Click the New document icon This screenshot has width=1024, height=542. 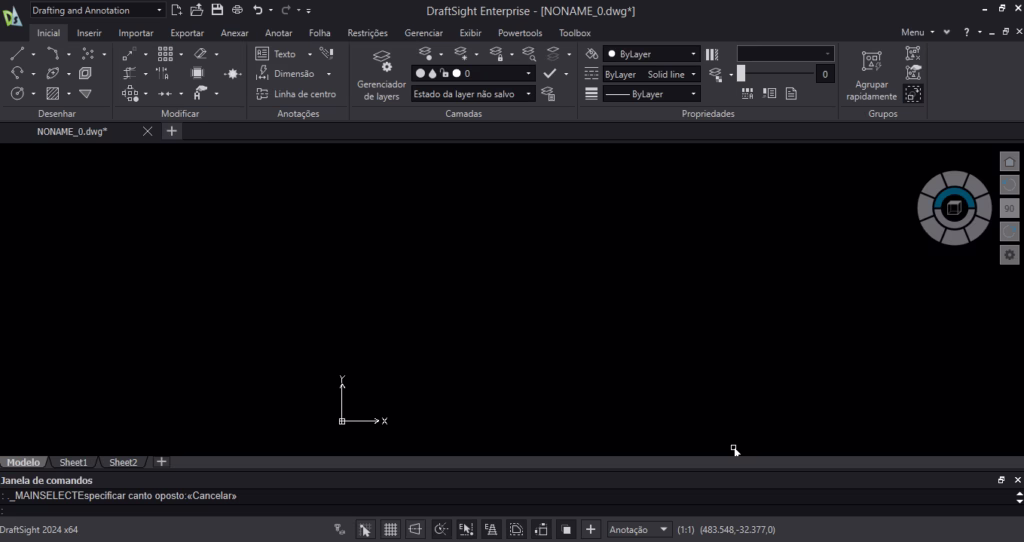[176, 10]
